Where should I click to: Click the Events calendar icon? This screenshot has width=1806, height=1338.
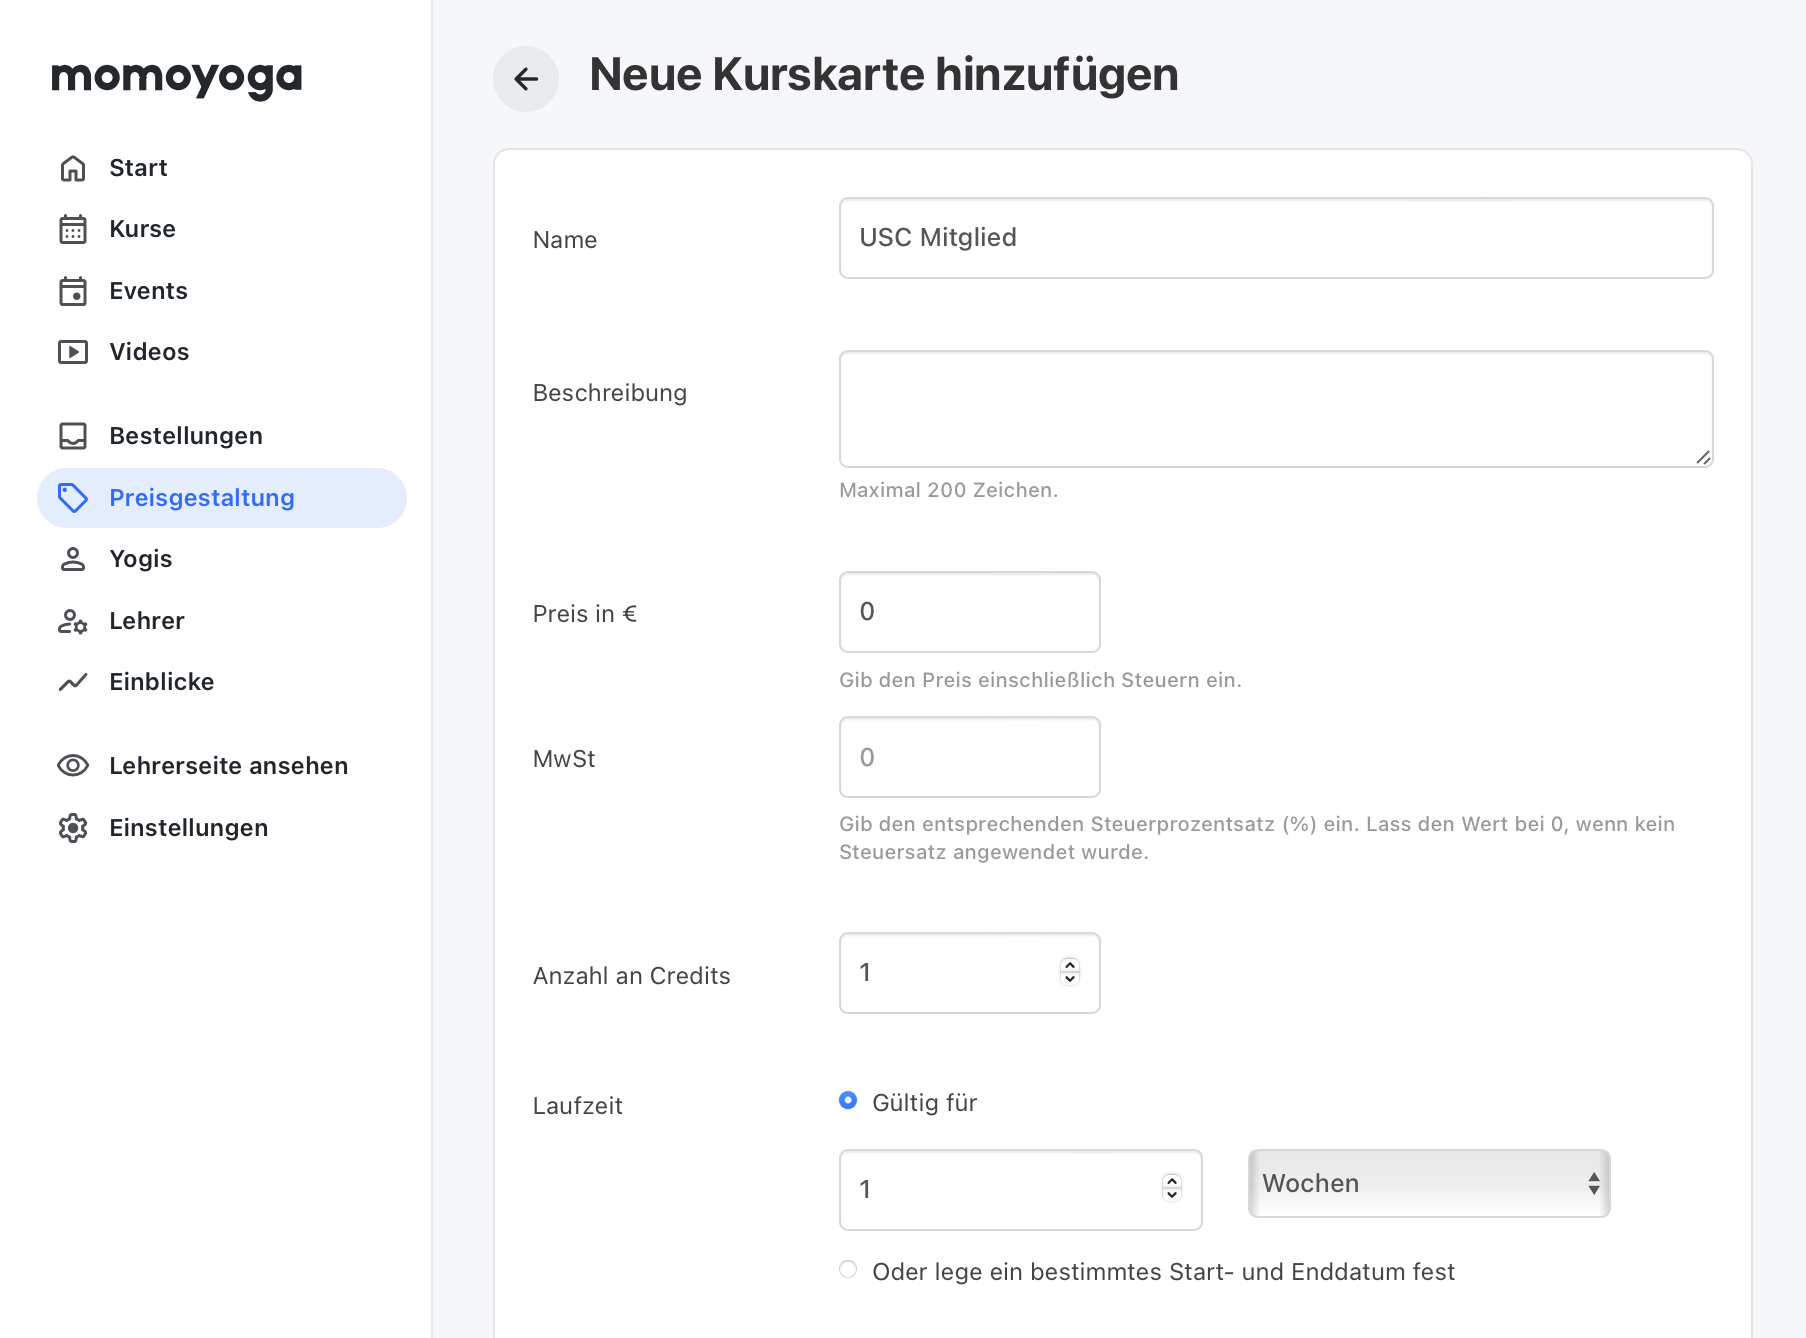(73, 291)
